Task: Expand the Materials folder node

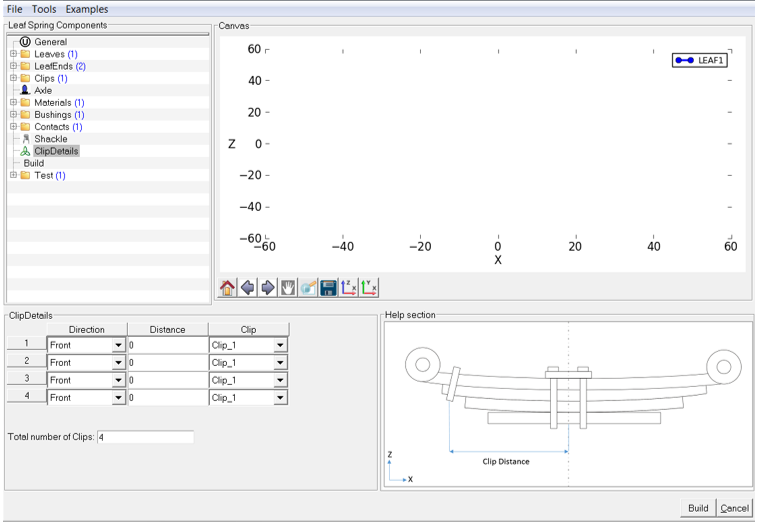Action: click(13, 102)
